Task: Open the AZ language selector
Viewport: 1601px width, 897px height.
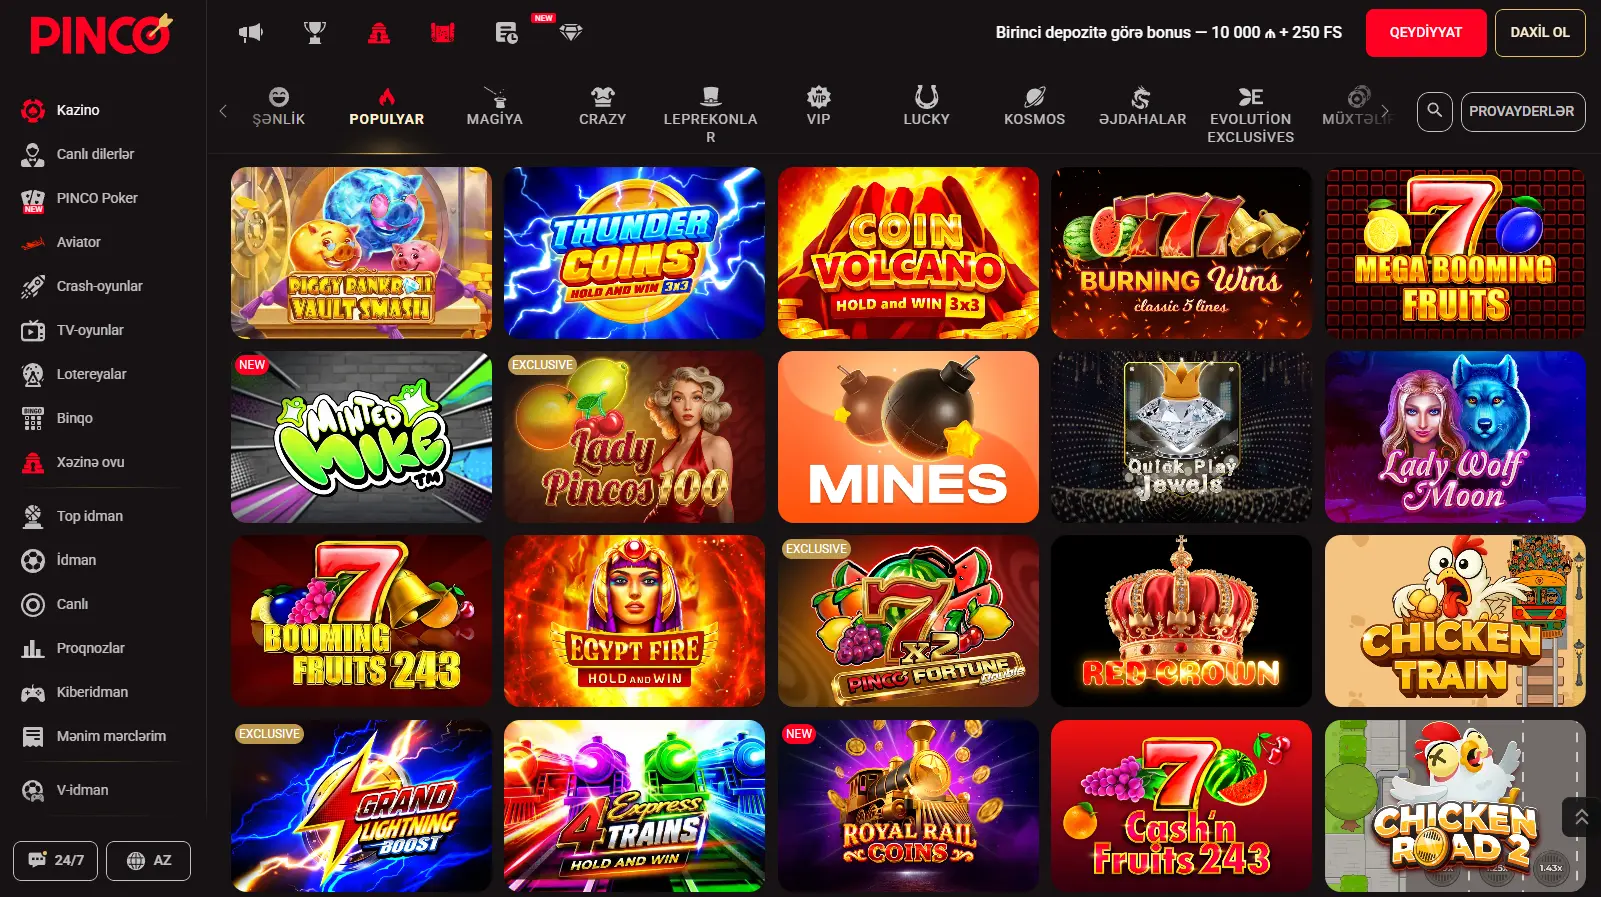Action: 148,860
